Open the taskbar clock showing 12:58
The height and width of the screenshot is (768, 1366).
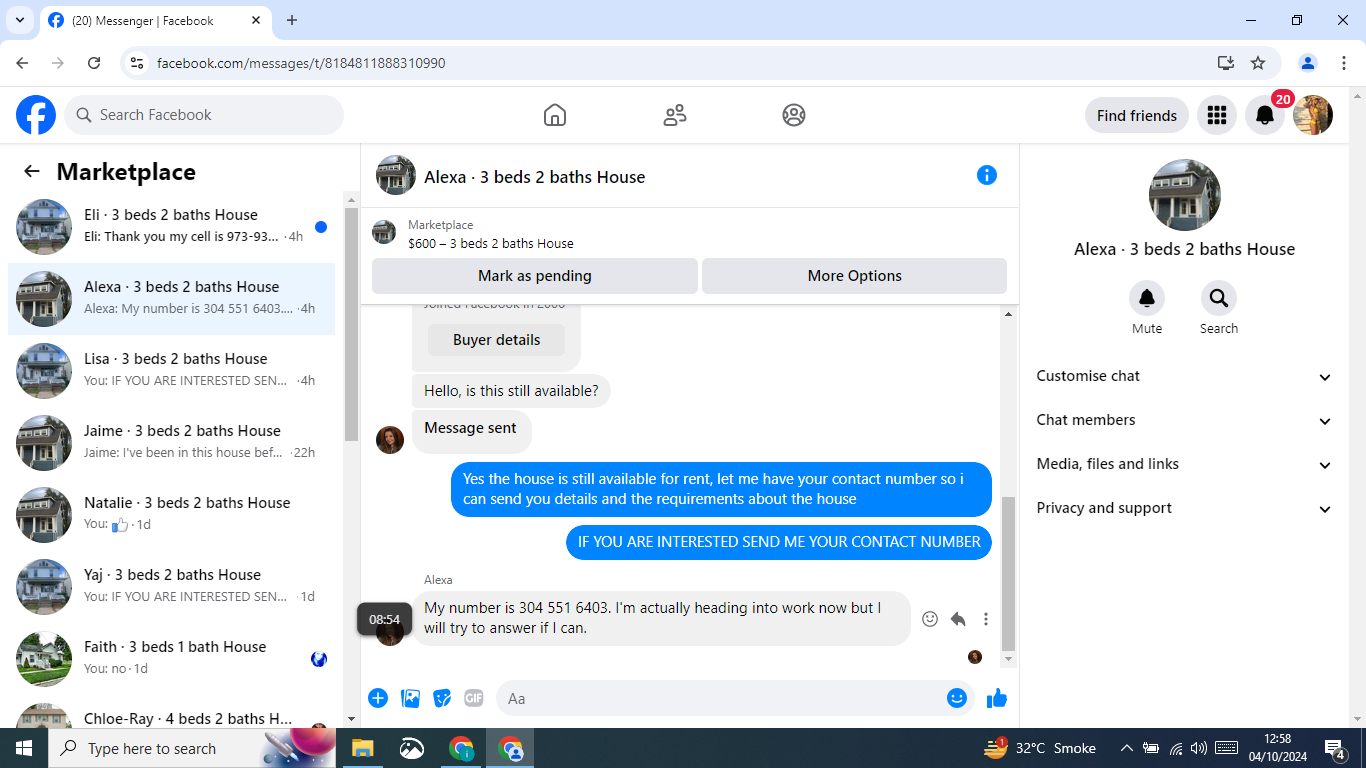point(1277,748)
